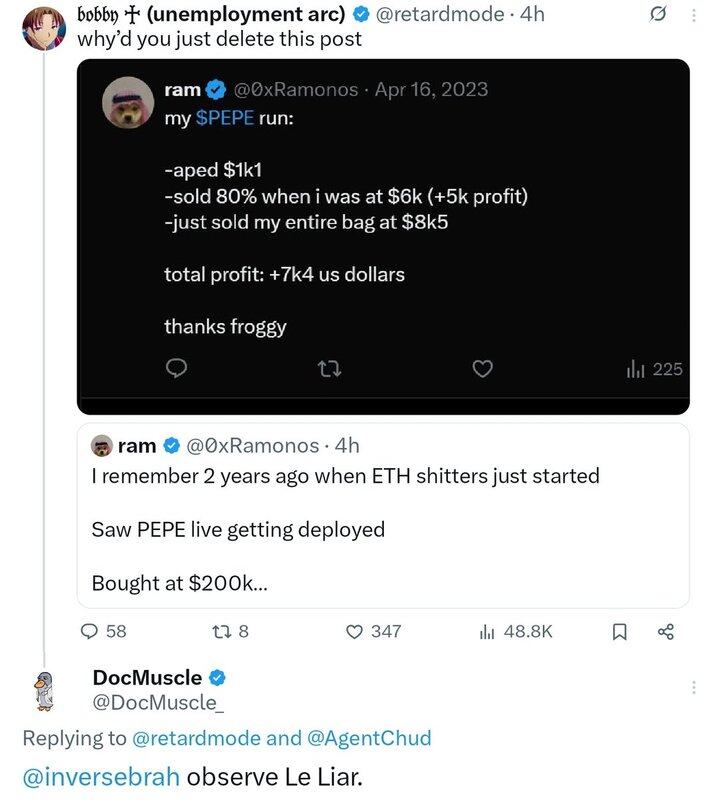Open DocMuscle's profile avatar

[x=42, y=691]
